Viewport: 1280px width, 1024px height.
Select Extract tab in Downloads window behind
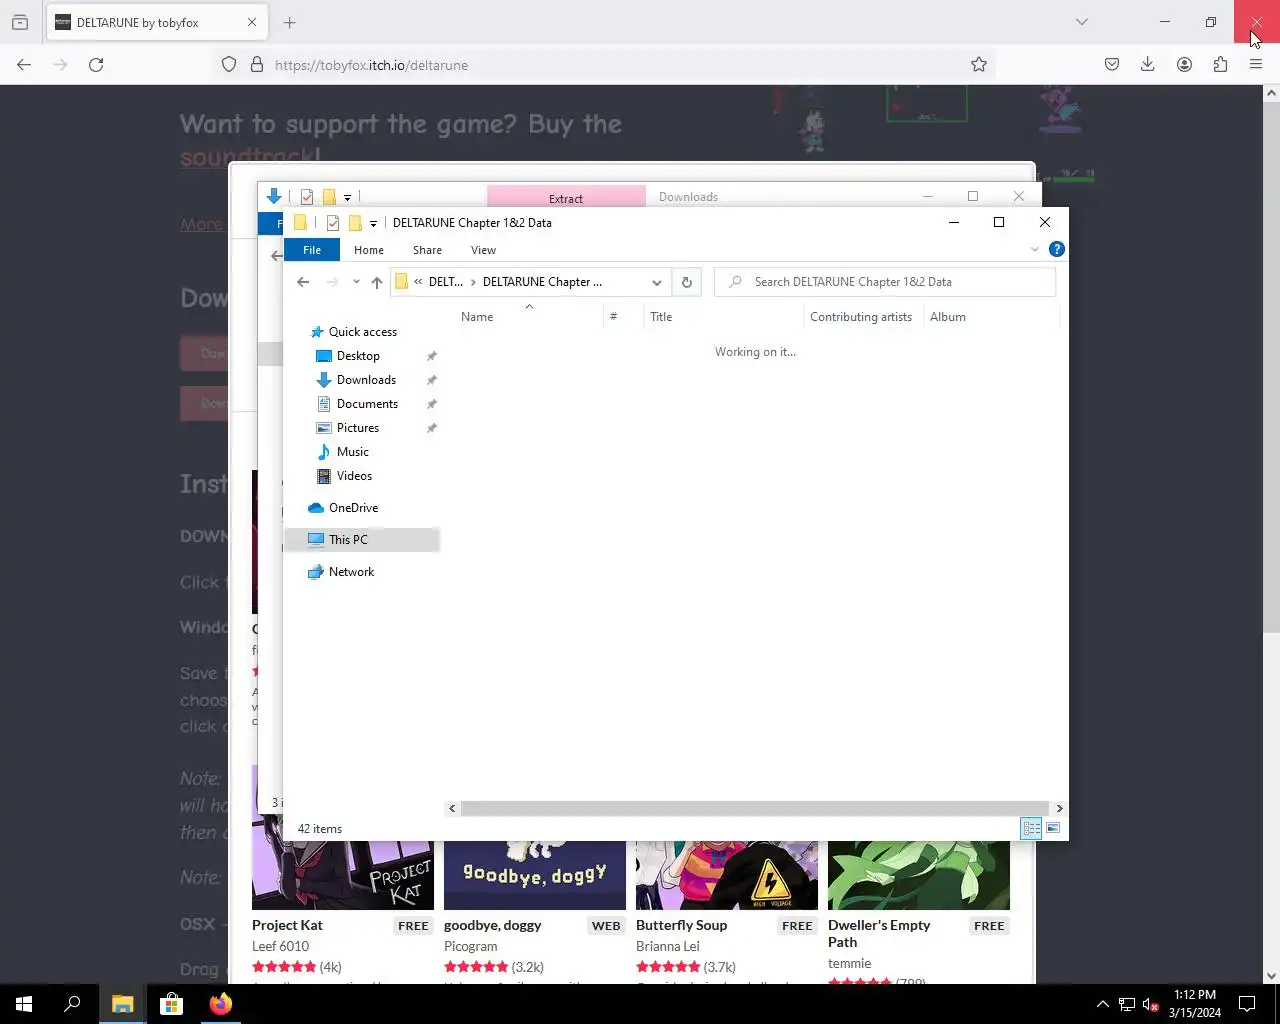(x=566, y=198)
